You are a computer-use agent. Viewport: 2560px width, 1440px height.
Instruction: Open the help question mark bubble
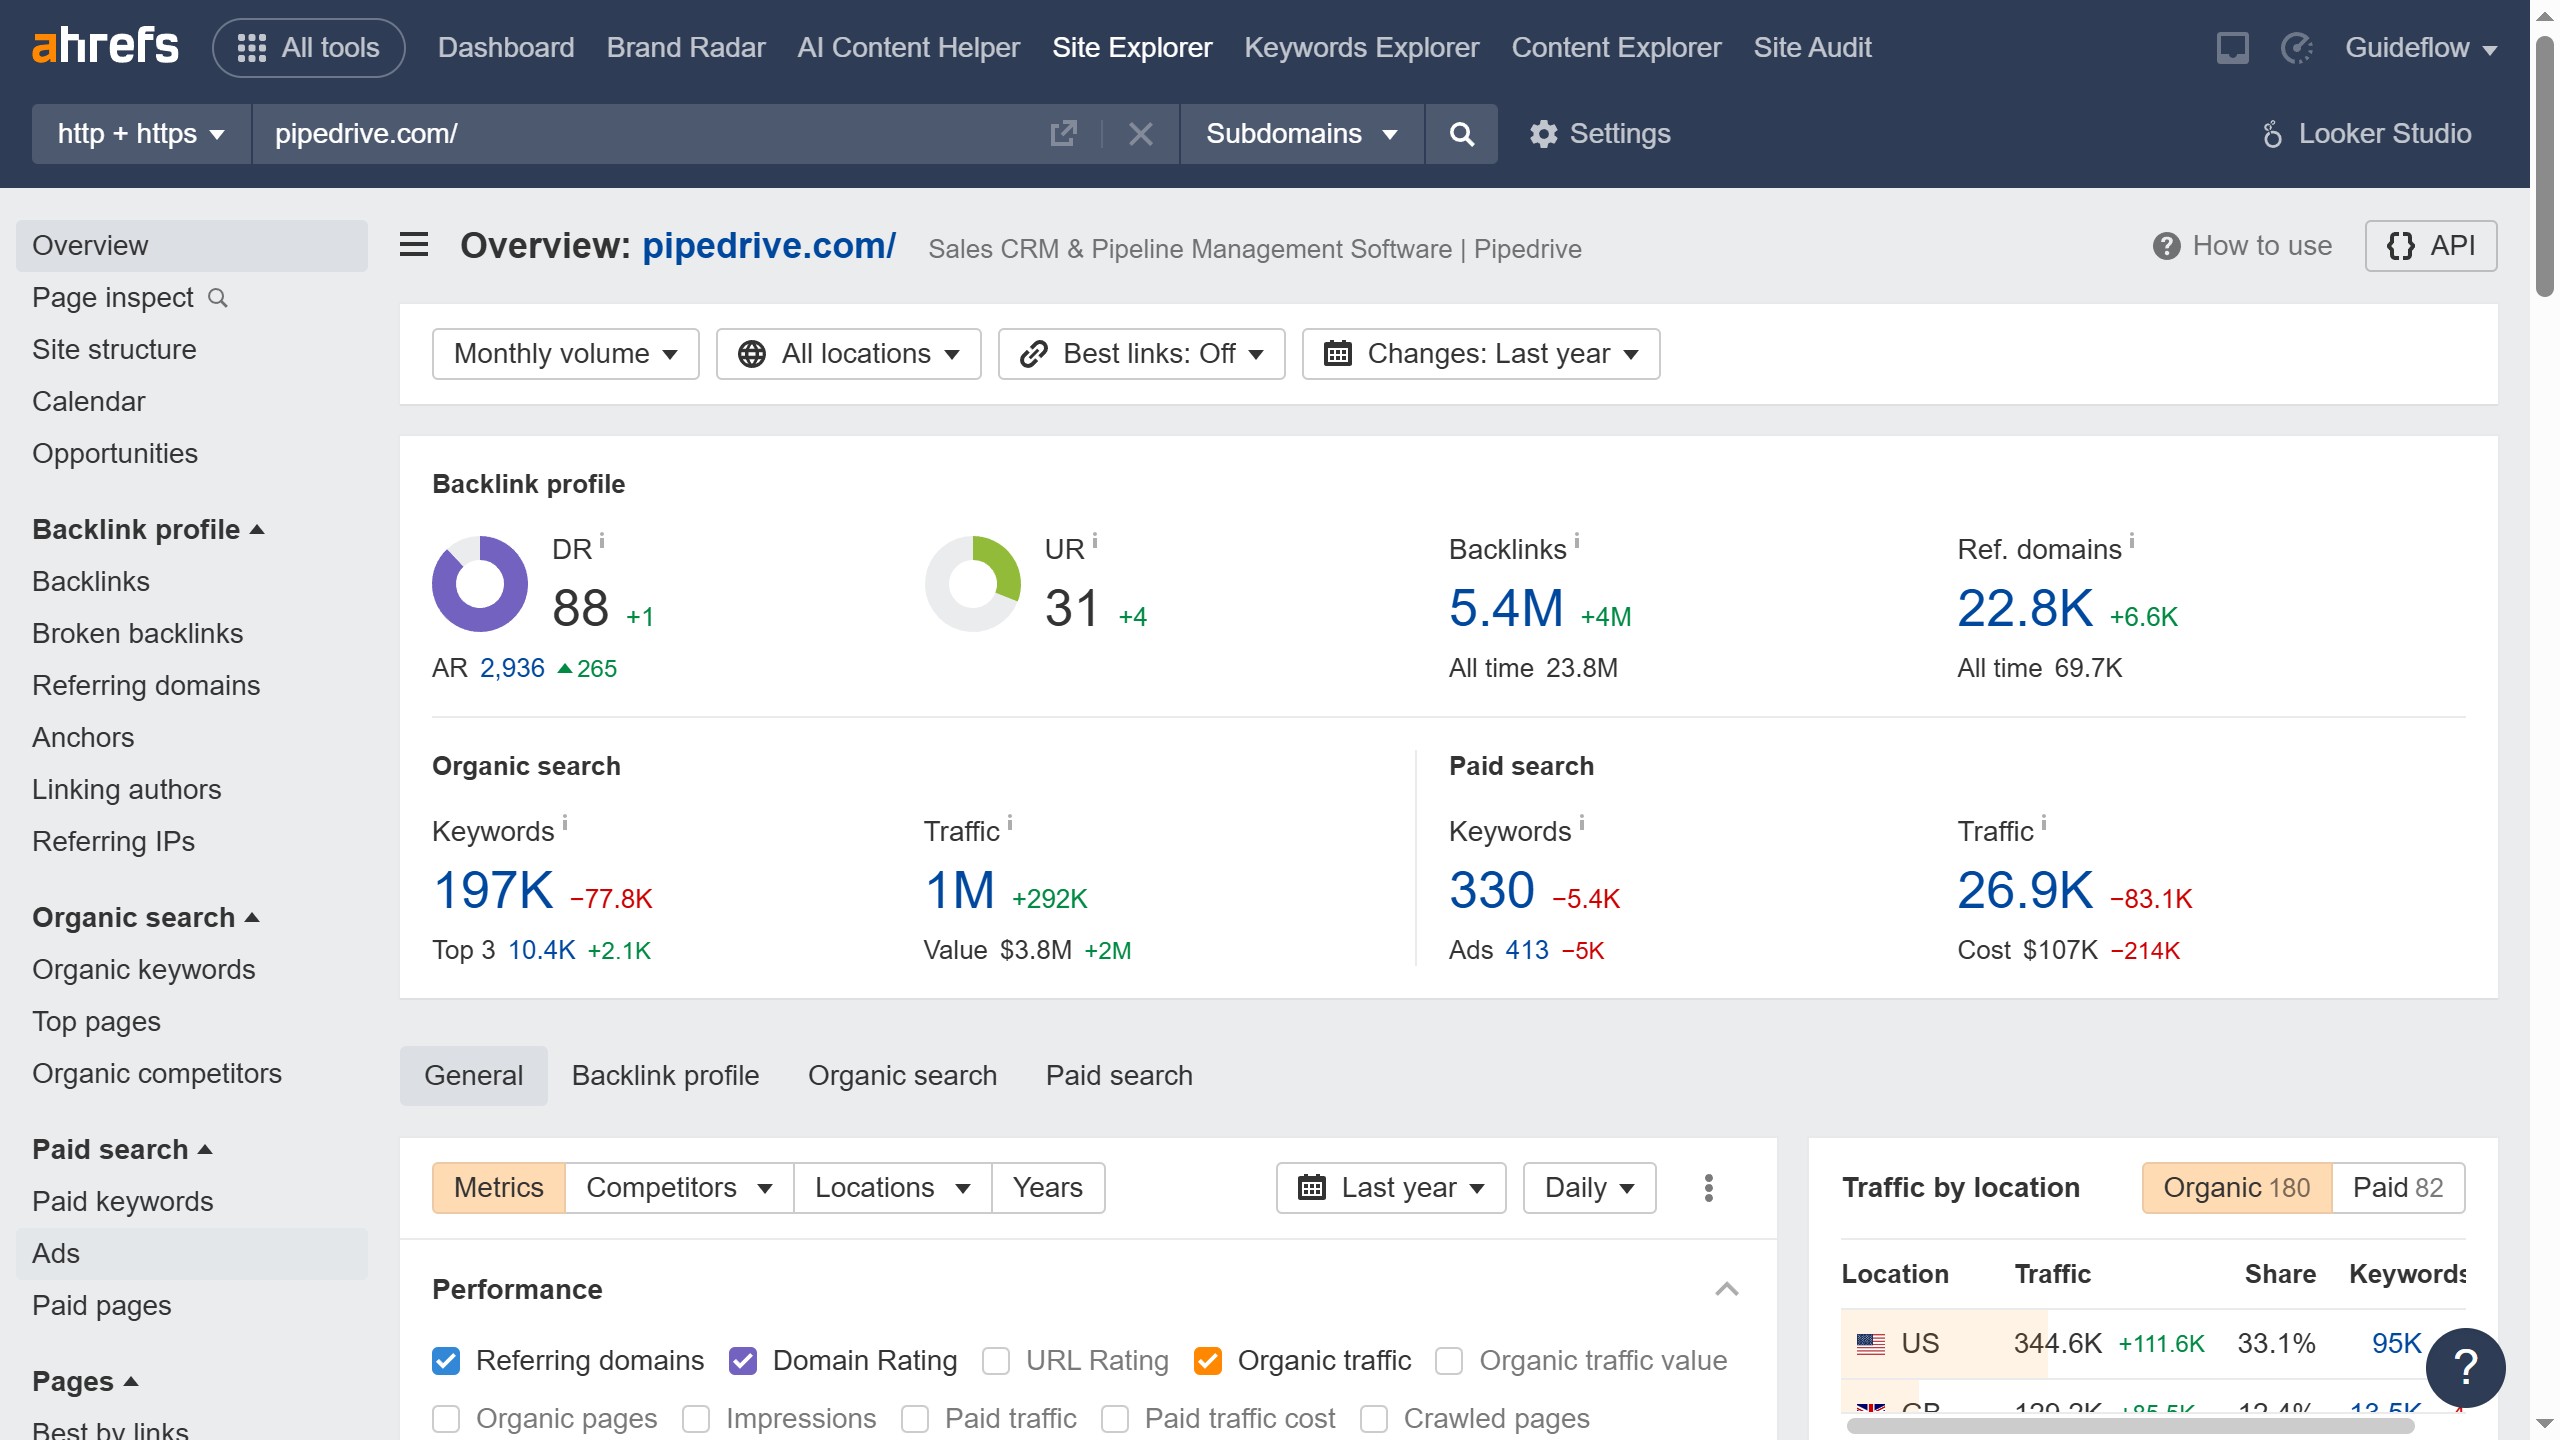tap(2465, 1366)
